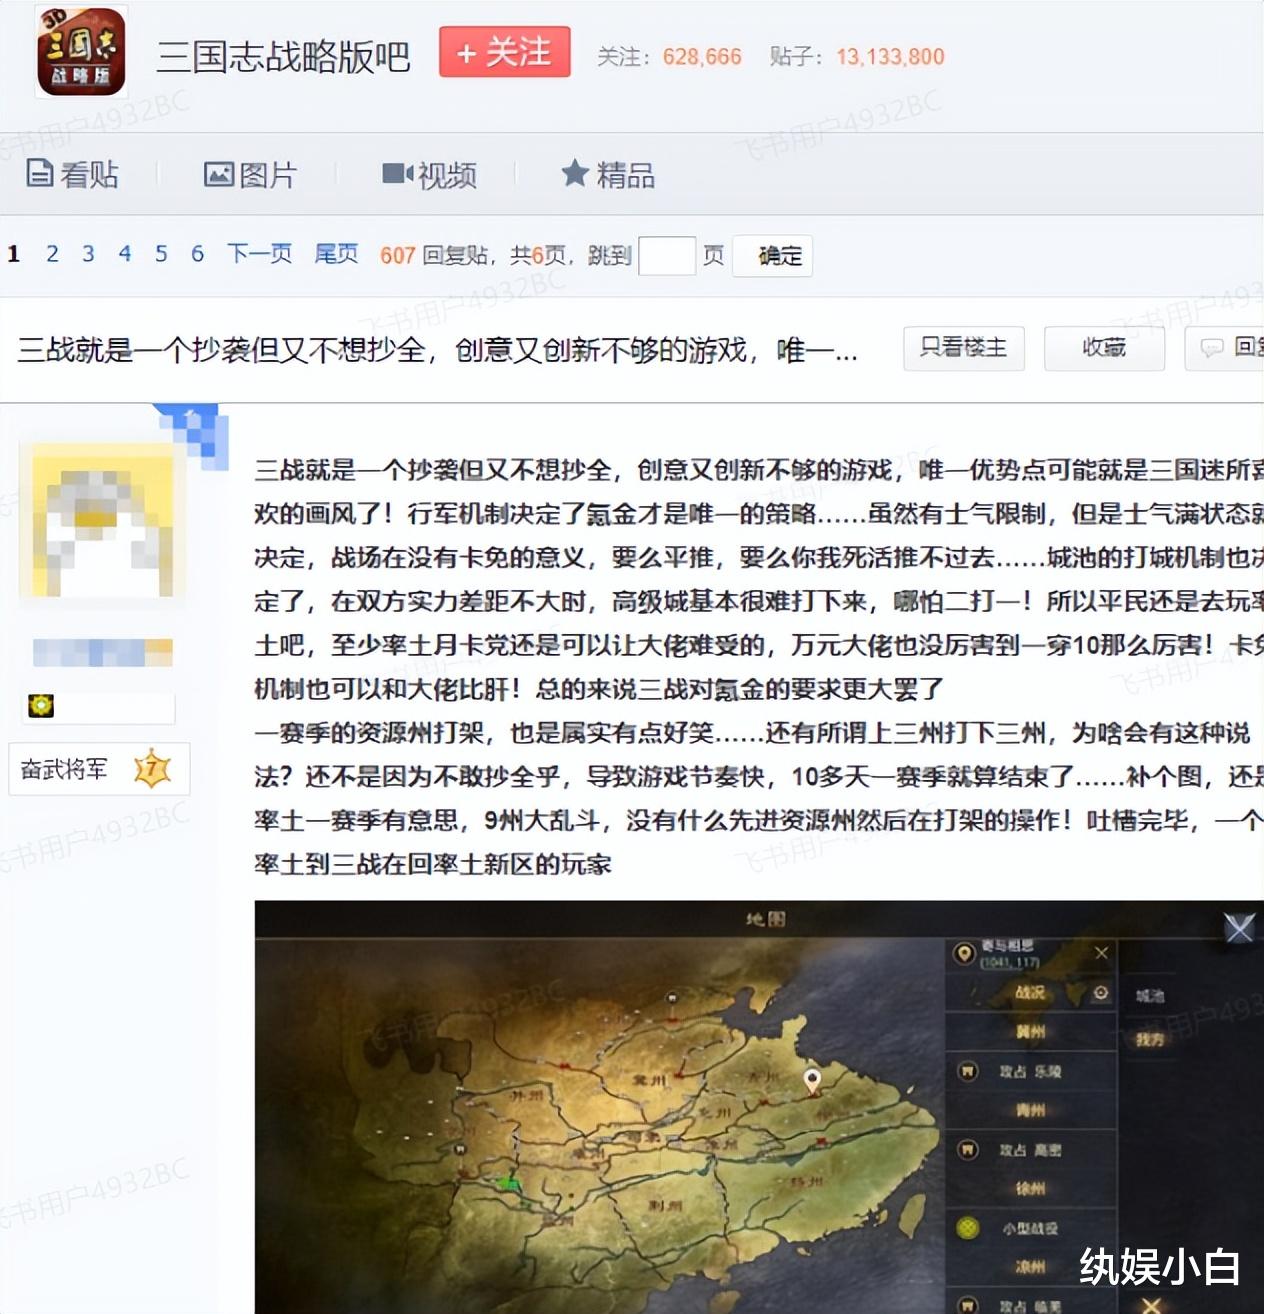Go to page 3 of replies
The image size is (1264, 1314).
coord(88,254)
